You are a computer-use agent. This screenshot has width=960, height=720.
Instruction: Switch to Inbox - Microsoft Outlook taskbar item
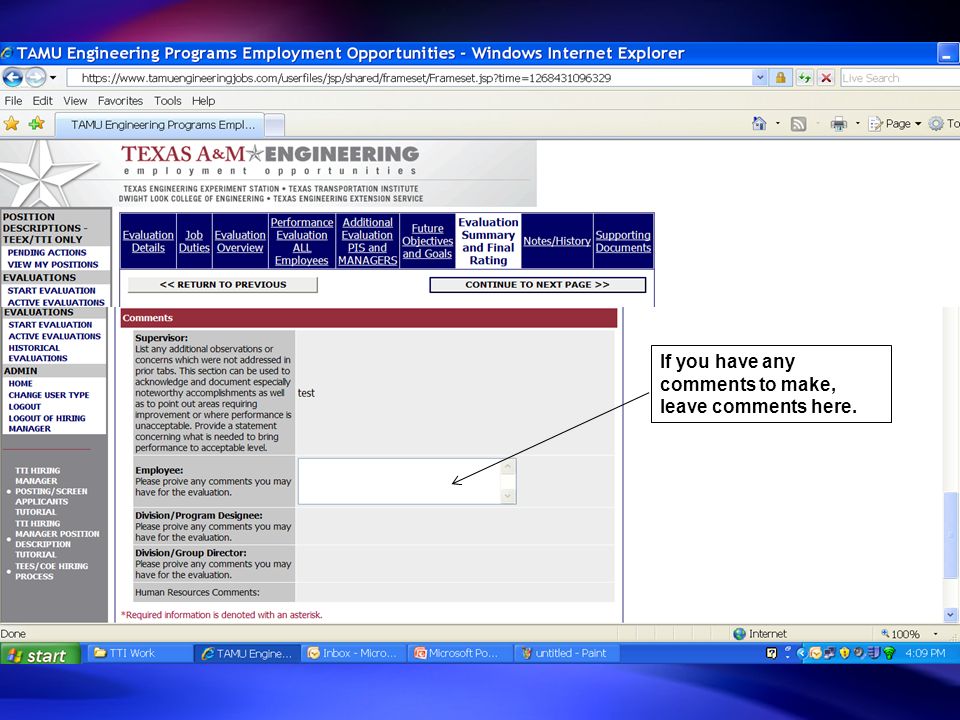coord(353,653)
